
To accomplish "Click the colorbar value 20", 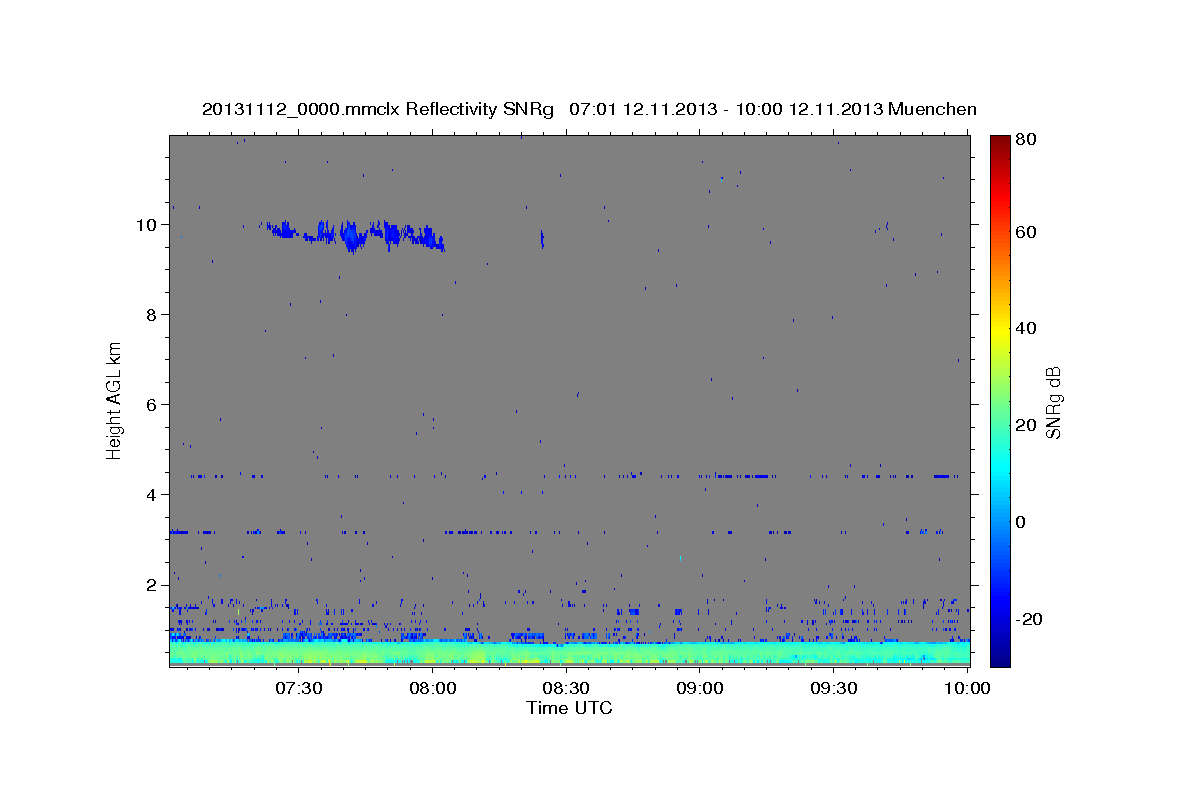I will 1026,425.
